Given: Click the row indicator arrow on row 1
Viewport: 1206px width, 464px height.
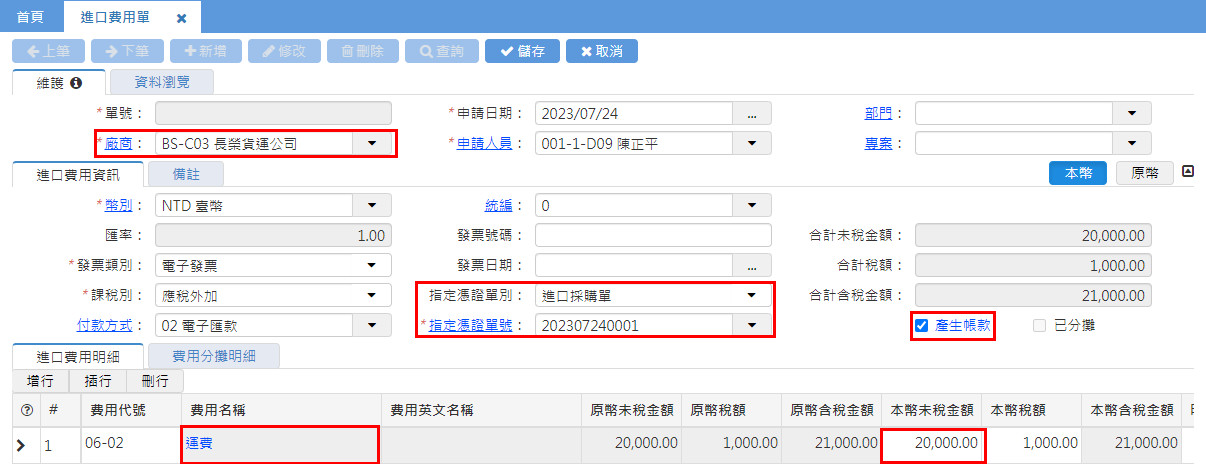Looking at the screenshot, I should tap(21, 444).
